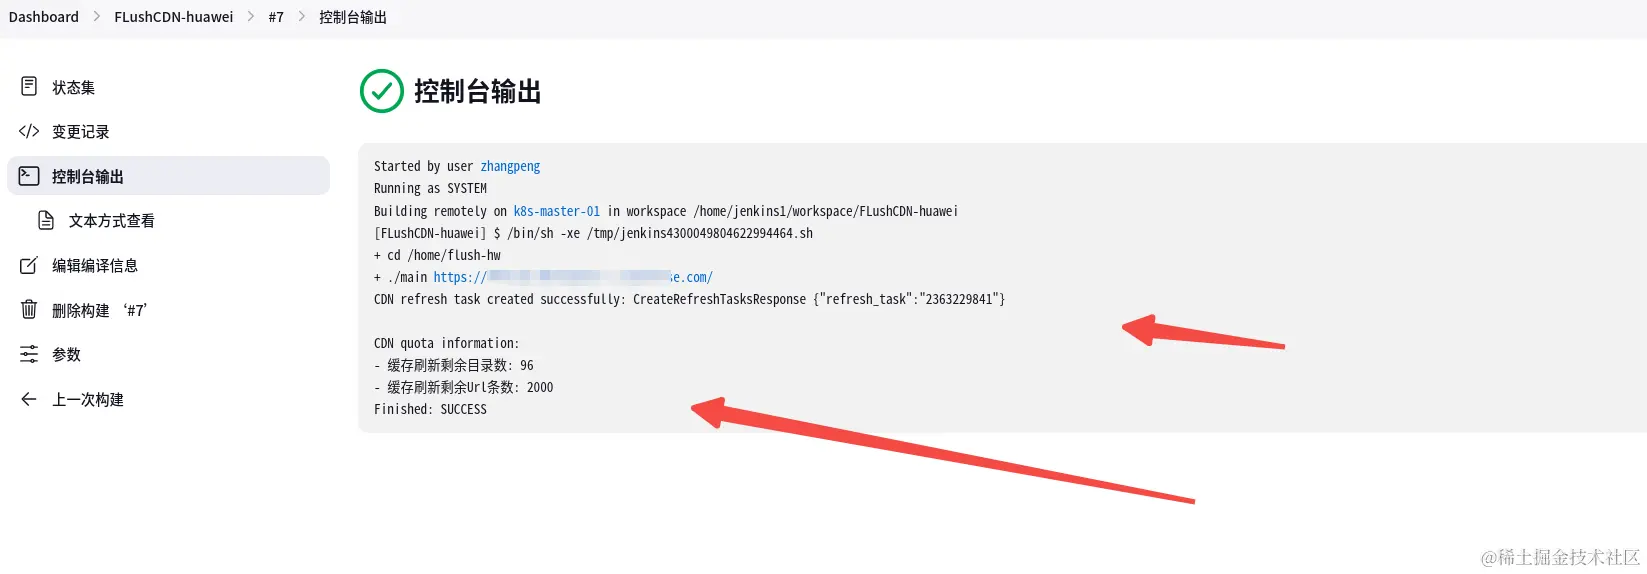
Task: Click 'Finished: SUCCESS' line
Action: coord(430,409)
